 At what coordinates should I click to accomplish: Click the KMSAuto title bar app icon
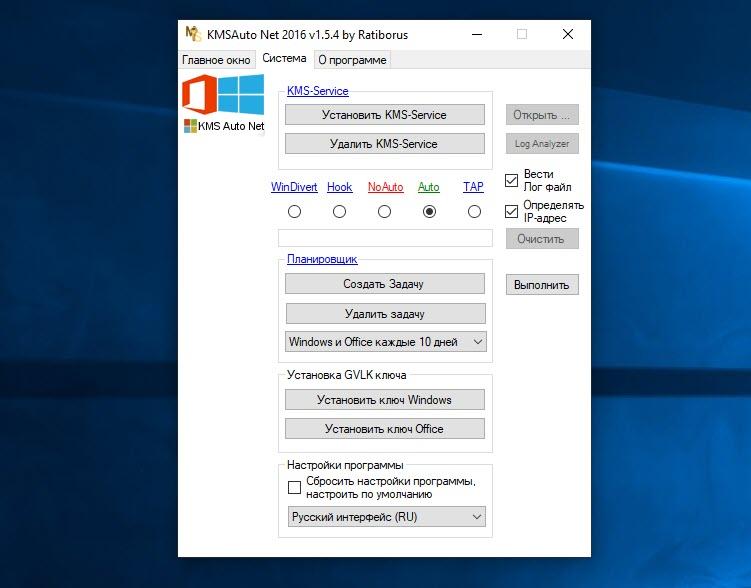click(x=193, y=34)
